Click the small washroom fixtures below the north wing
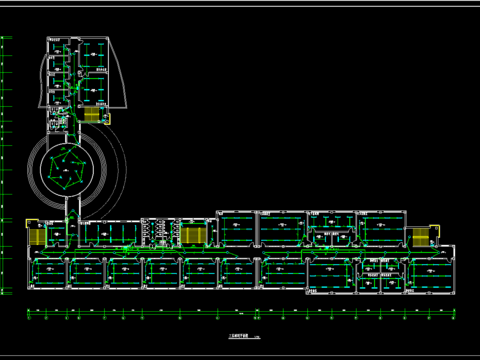Image resolution: width=480 pixels, height=360 pixels. click(x=58, y=119)
